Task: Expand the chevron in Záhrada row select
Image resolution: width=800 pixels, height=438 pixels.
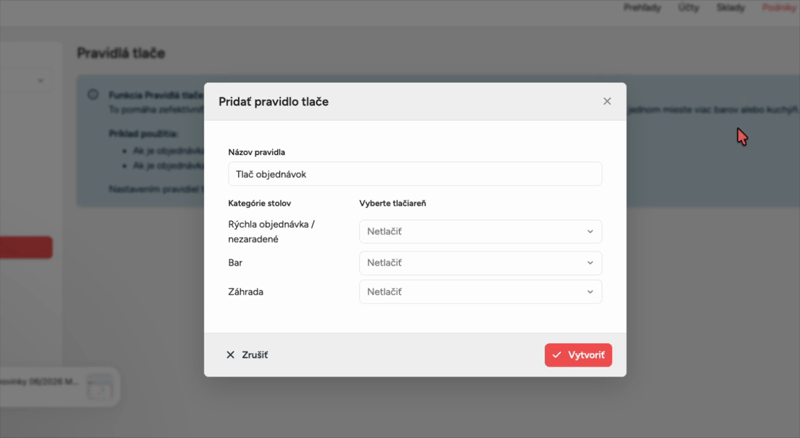Action: click(590, 292)
